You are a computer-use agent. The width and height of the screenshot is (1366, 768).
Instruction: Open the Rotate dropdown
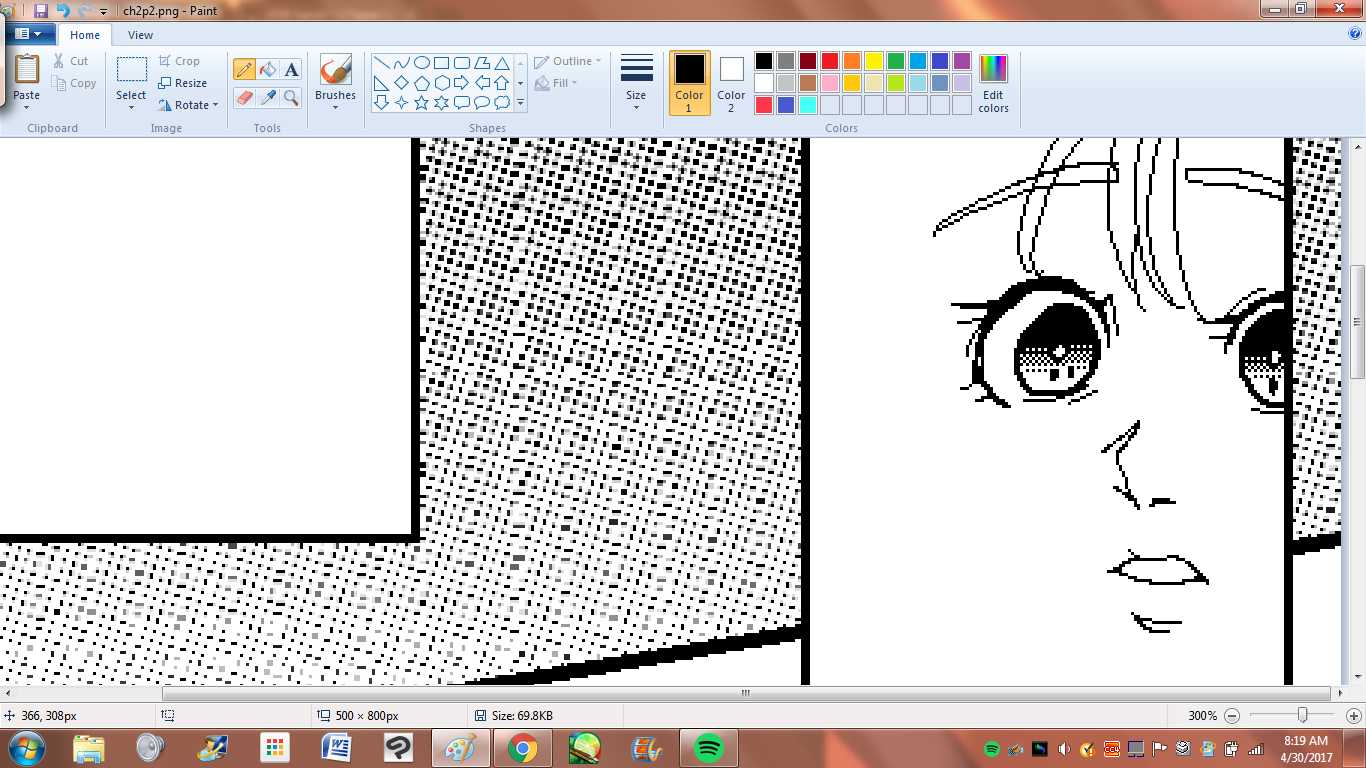pos(189,105)
